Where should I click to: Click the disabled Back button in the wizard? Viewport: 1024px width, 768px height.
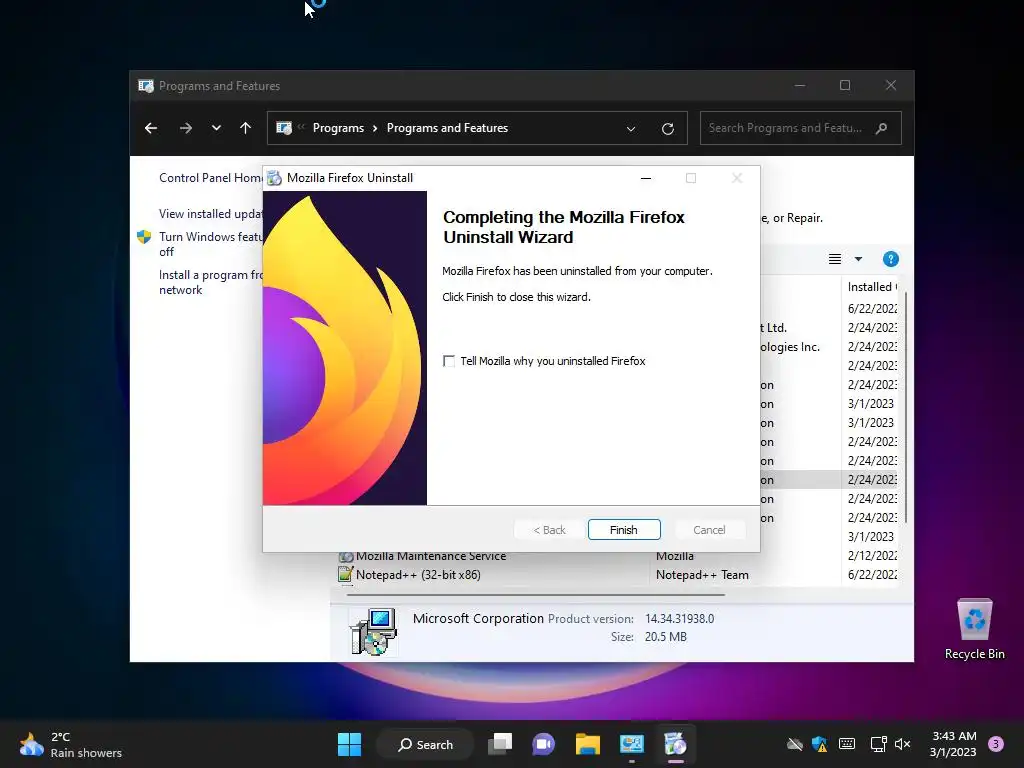tap(549, 530)
